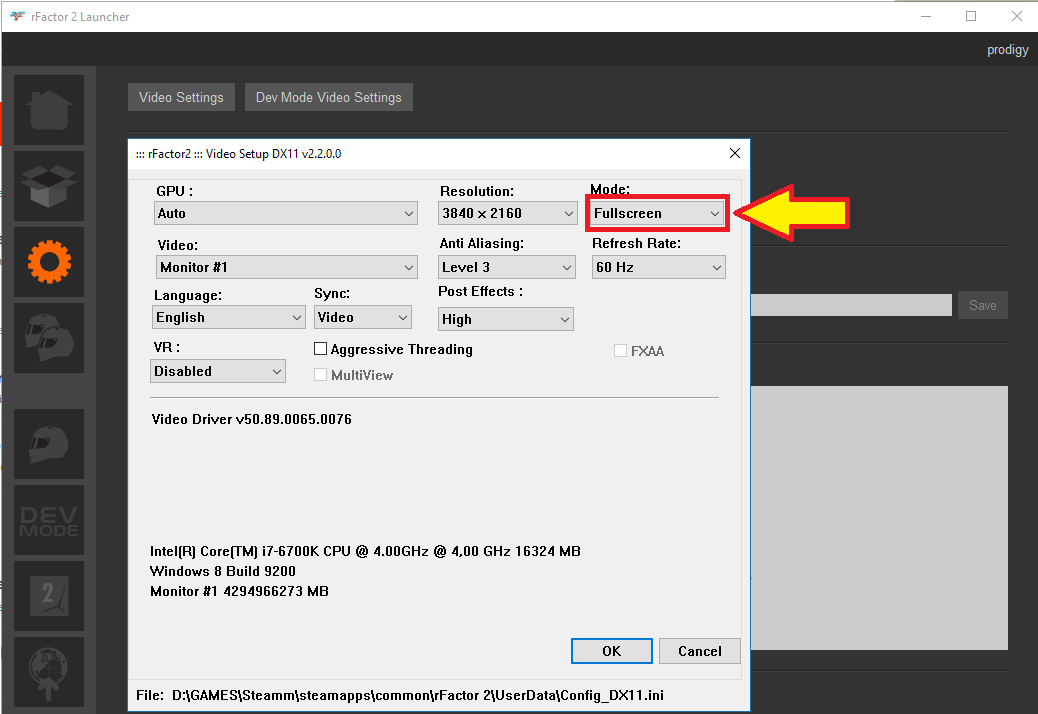Open the Mode dropdown set to Fullscreen
This screenshot has width=1038, height=714.
(x=657, y=213)
